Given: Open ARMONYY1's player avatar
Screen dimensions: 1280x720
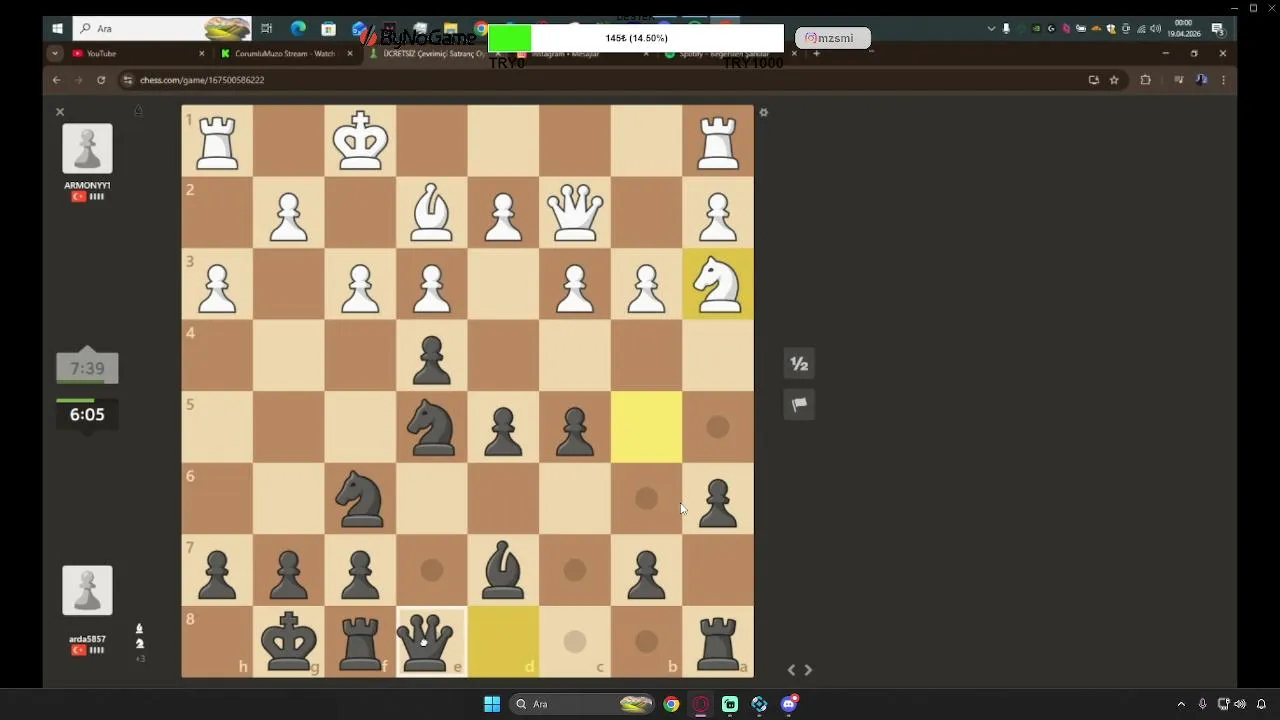Looking at the screenshot, I should tap(87, 149).
